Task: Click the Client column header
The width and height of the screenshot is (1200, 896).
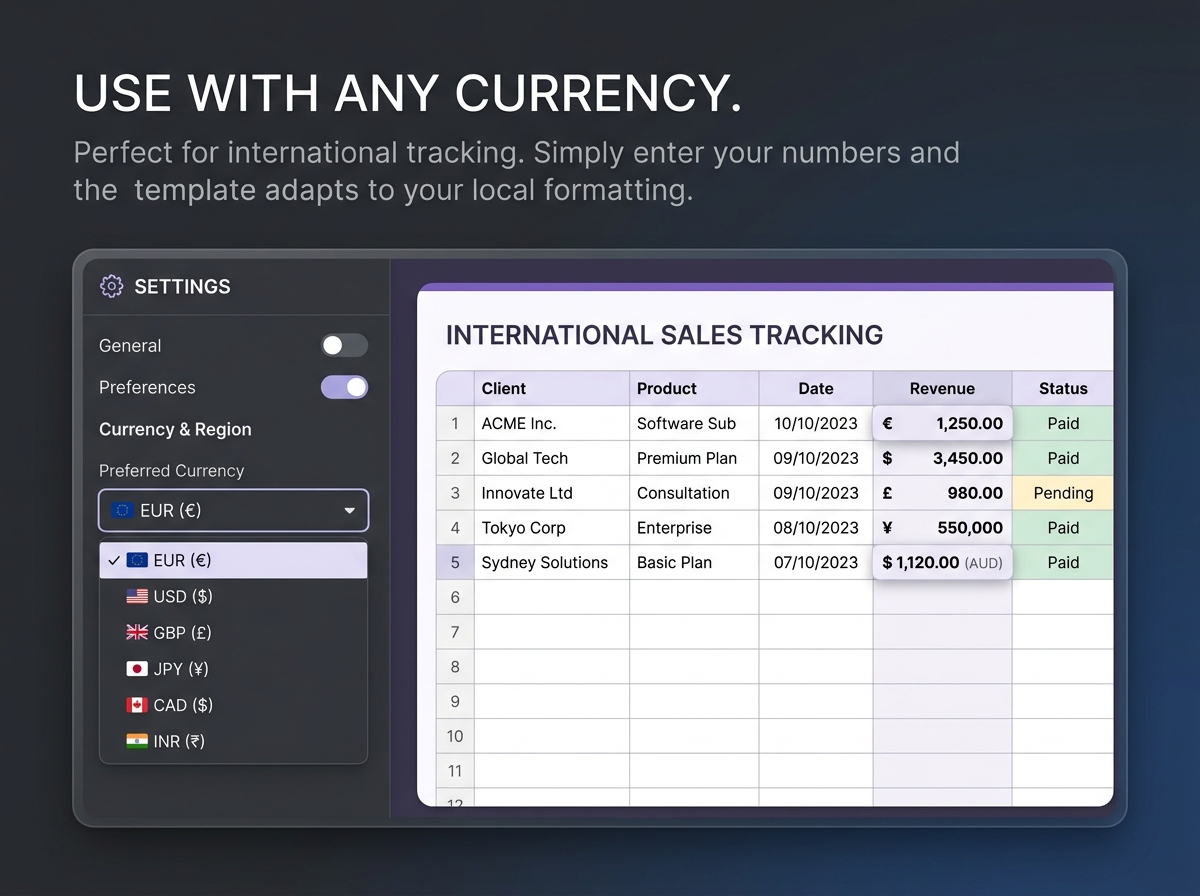Action: coord(551,389)
